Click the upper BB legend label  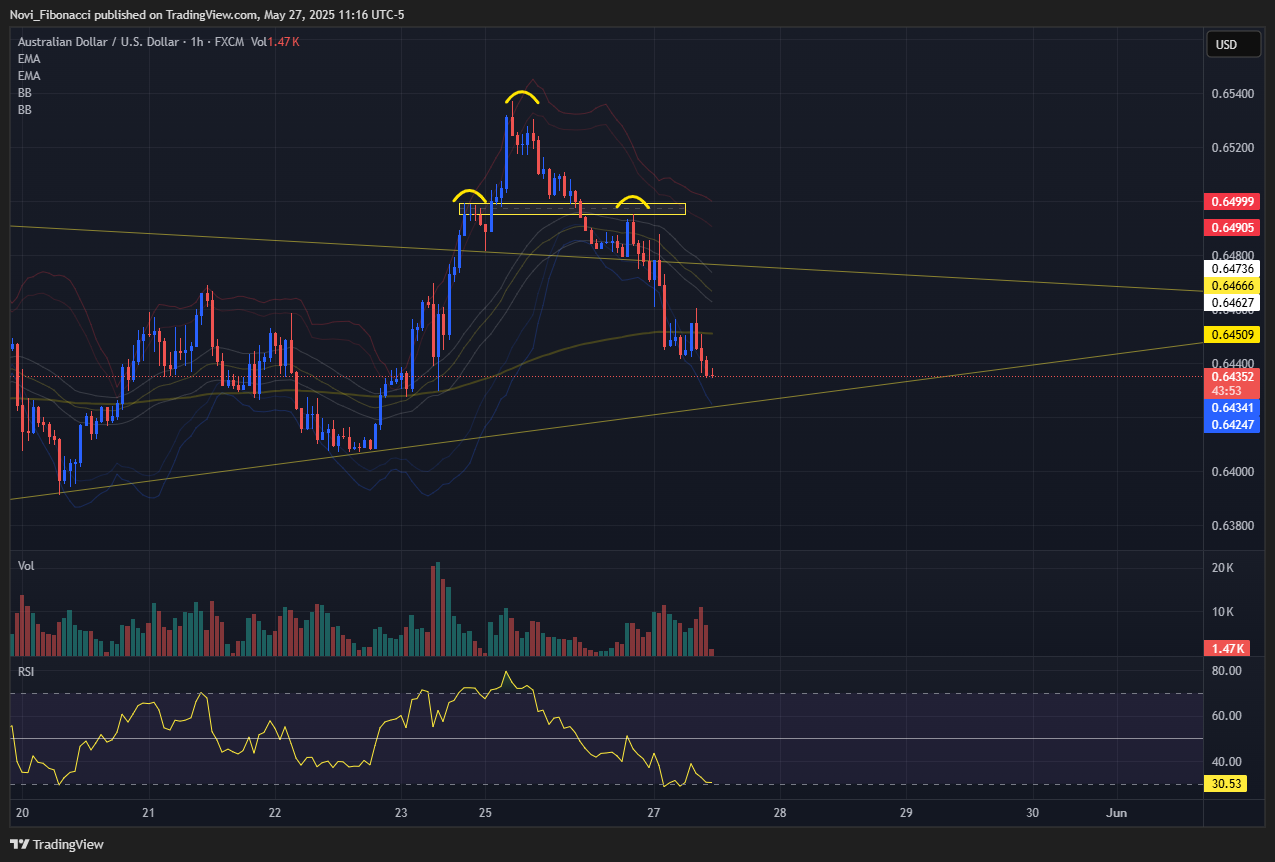(x=25, y=93)
